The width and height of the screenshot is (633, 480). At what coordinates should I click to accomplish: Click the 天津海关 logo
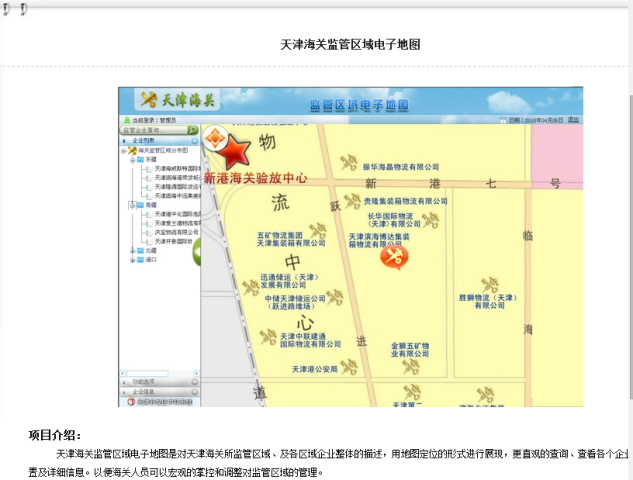click(x=178, y=100)
